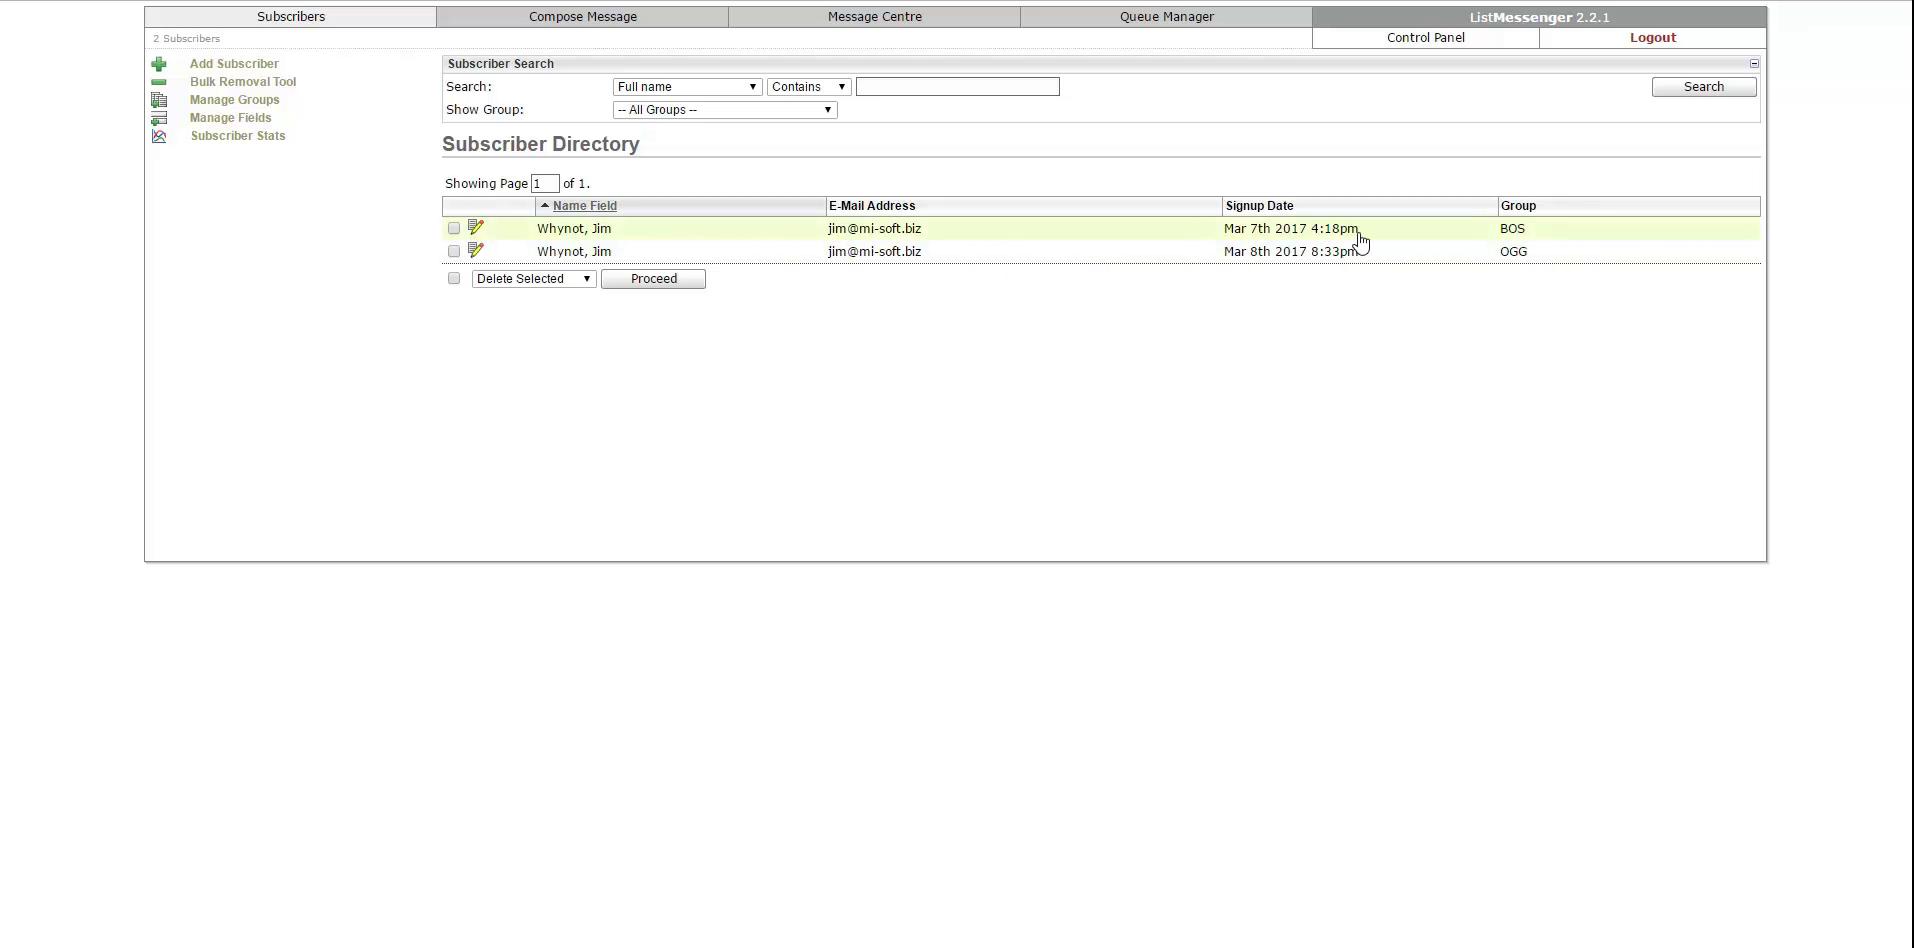Screen dimensions: 1914x948
Task: Open the Delete Selected action dropdown
Action: [x=534, y=279]
